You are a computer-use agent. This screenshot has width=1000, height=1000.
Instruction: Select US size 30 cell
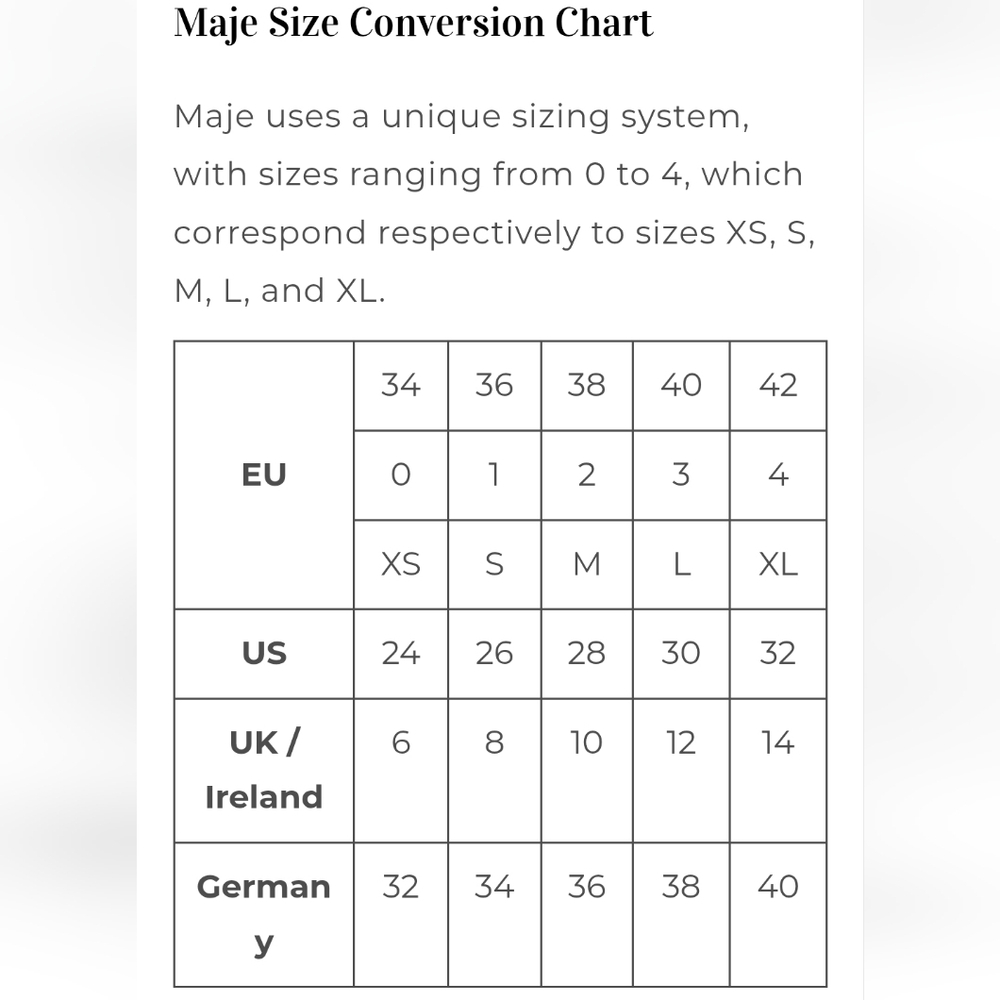coord(681,653)
